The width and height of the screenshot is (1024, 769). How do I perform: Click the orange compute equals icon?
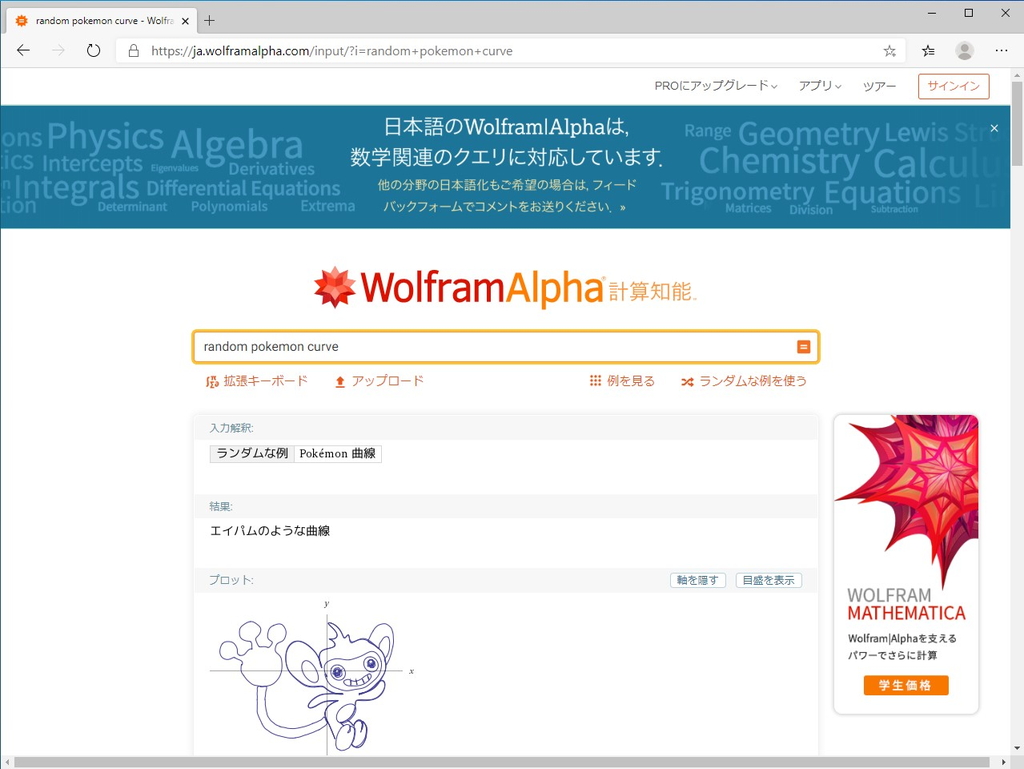coord(803,345)
